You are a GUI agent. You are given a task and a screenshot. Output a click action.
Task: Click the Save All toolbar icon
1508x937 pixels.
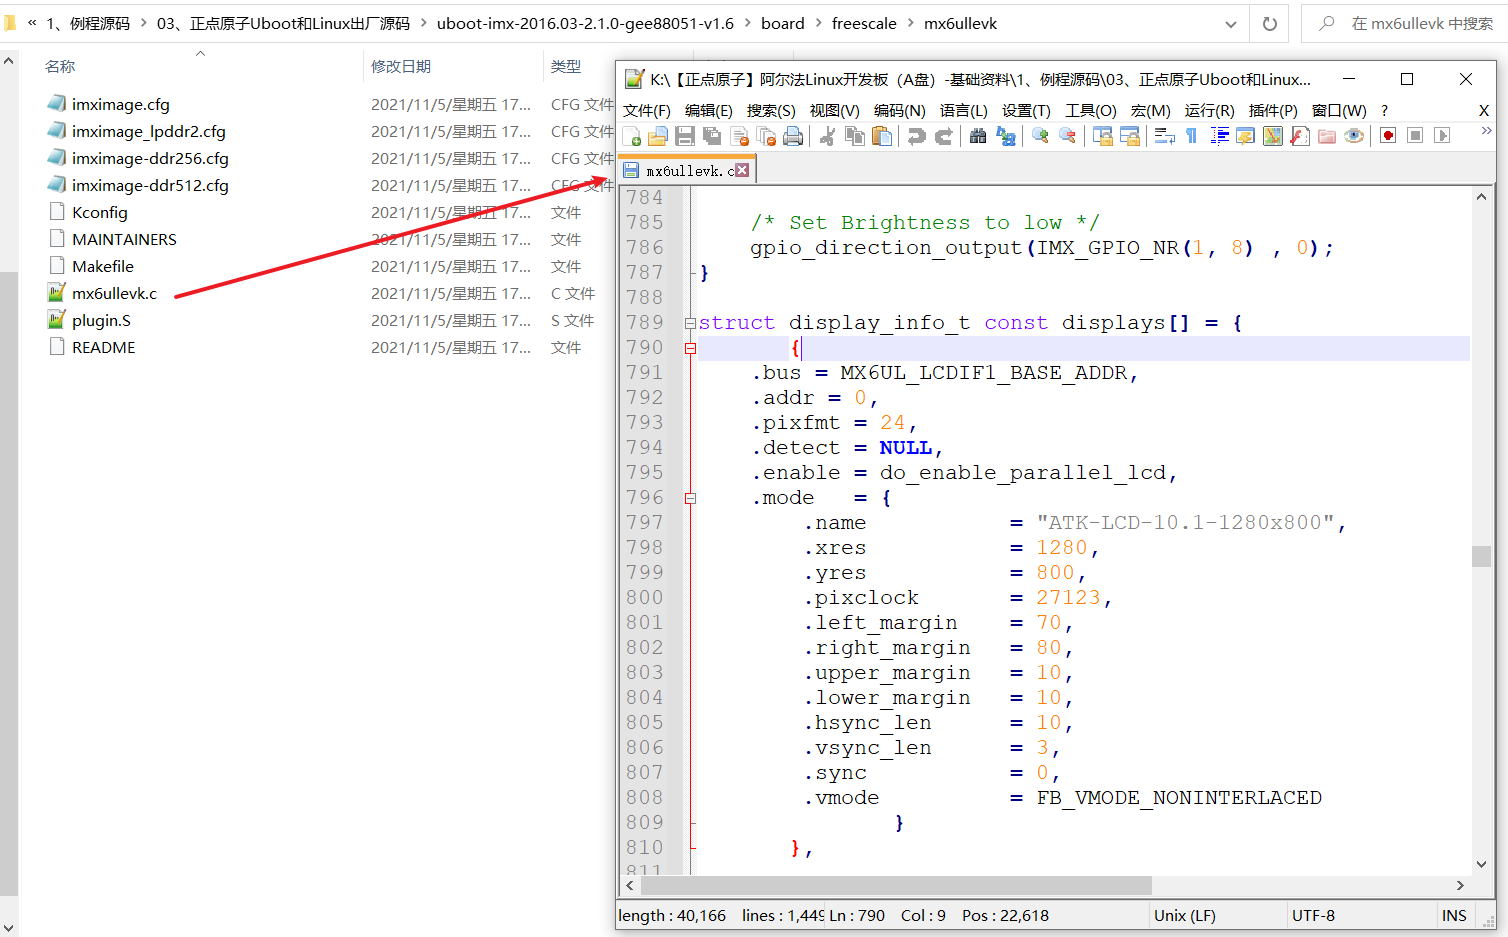pyautogui.click(x=712, y=136)
